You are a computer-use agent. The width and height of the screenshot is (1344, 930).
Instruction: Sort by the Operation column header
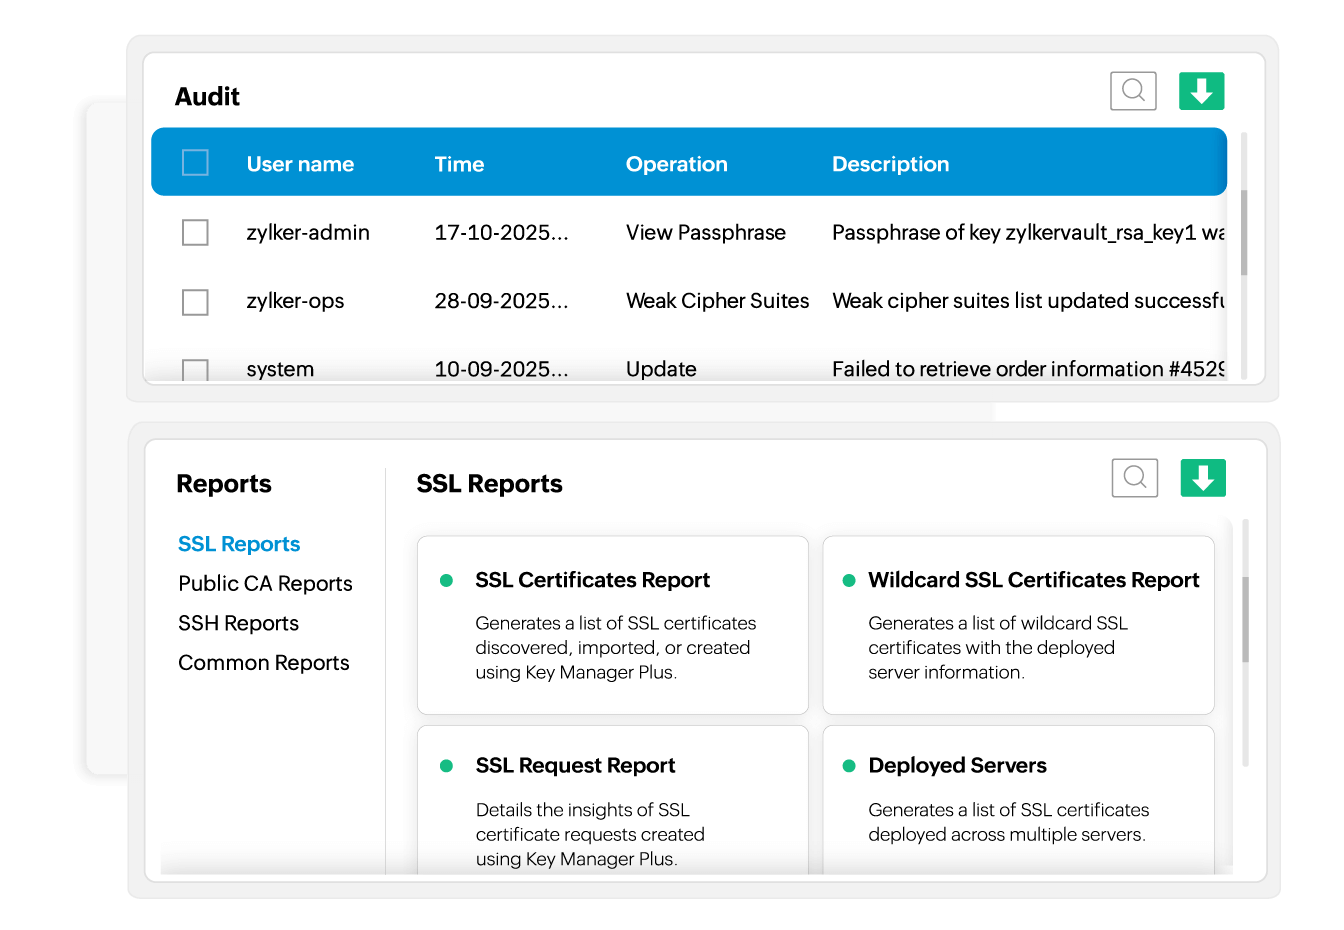pos(676,164)
